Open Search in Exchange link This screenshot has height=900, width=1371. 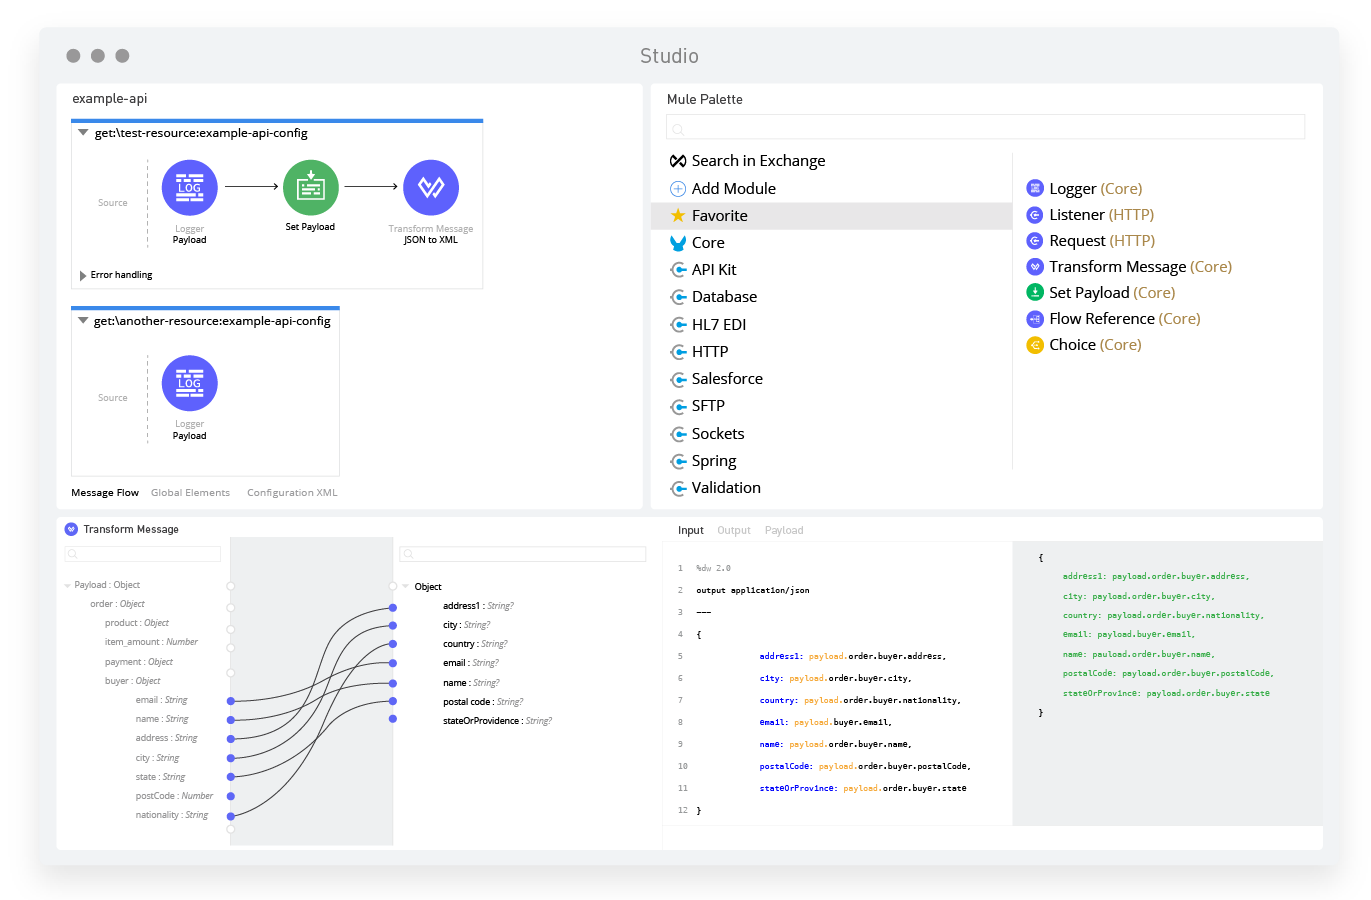pos(759,161)
